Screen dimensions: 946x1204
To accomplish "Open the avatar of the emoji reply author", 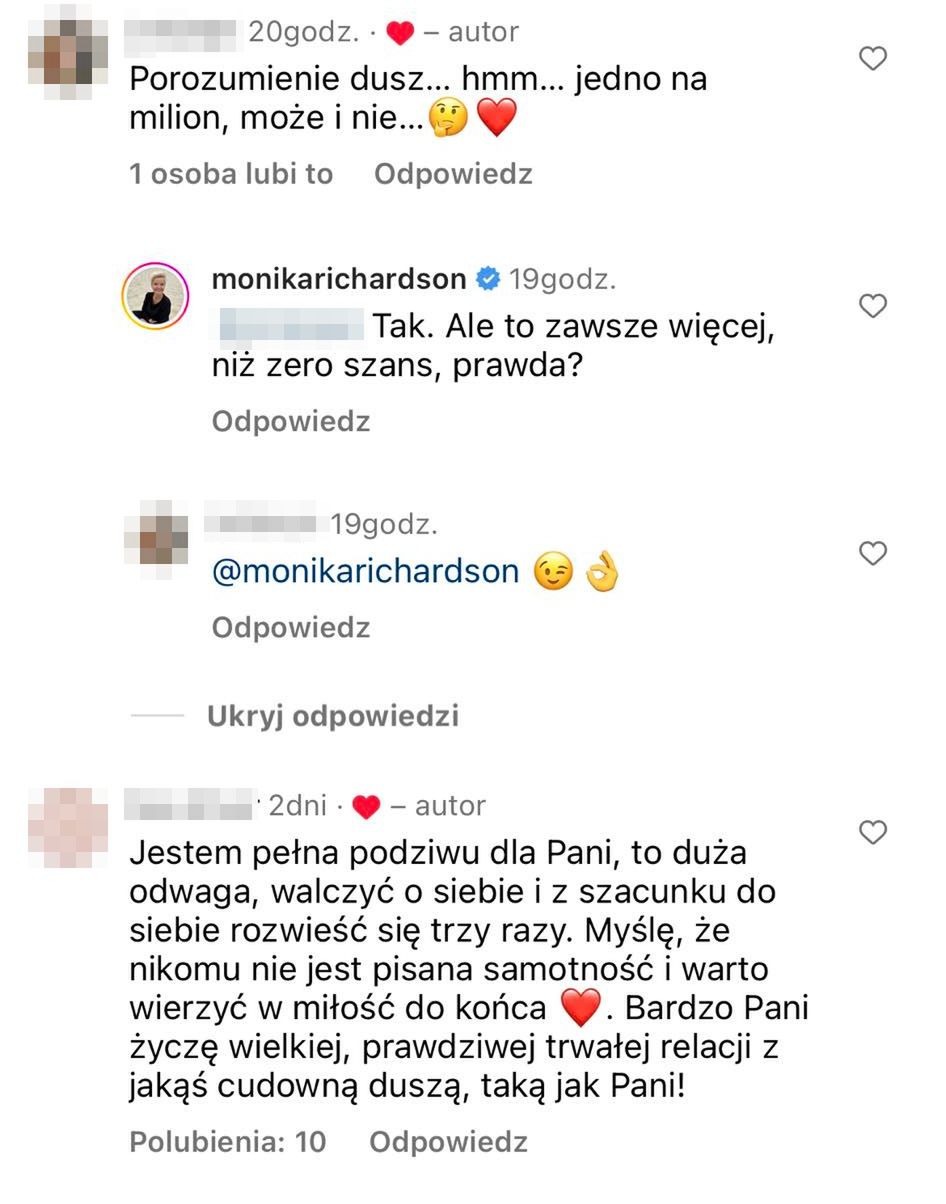I will pyautogui.click(x=155, y=545).
